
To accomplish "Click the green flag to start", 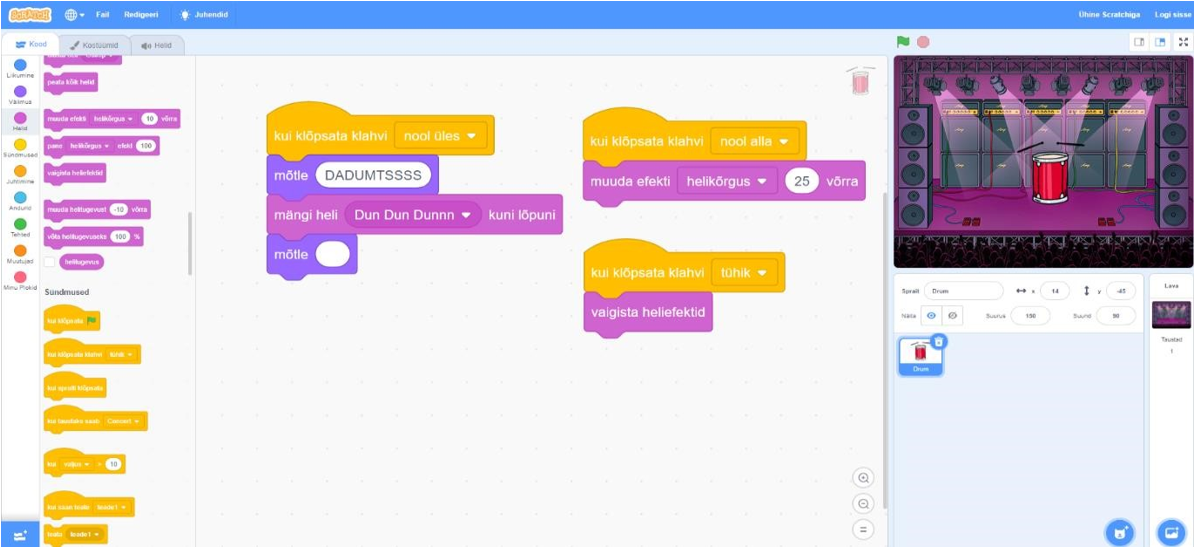I will point(903,42).
